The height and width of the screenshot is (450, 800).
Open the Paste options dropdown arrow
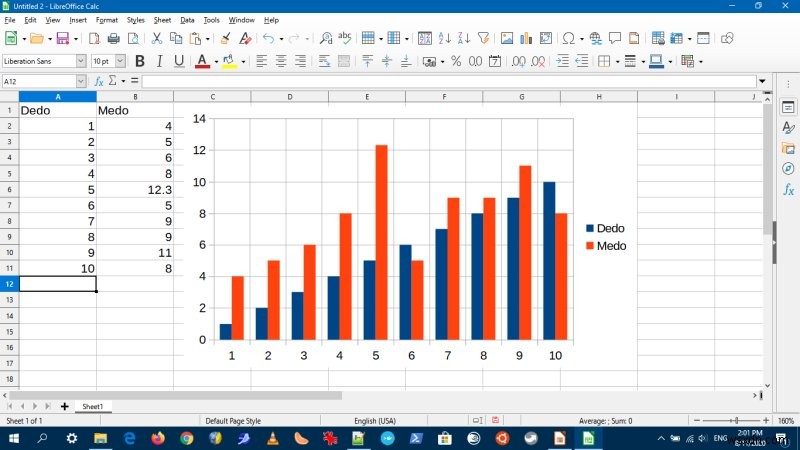point(207,39)
